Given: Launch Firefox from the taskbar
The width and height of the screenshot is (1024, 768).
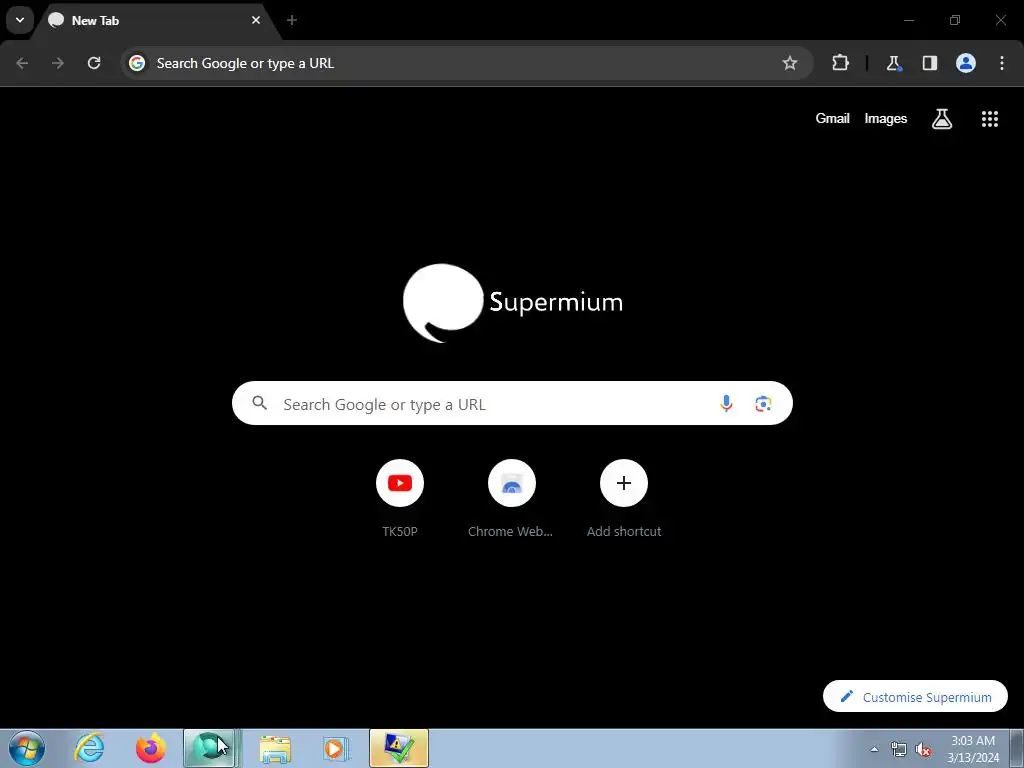Looking at the screenshot, I should [150, 748].
